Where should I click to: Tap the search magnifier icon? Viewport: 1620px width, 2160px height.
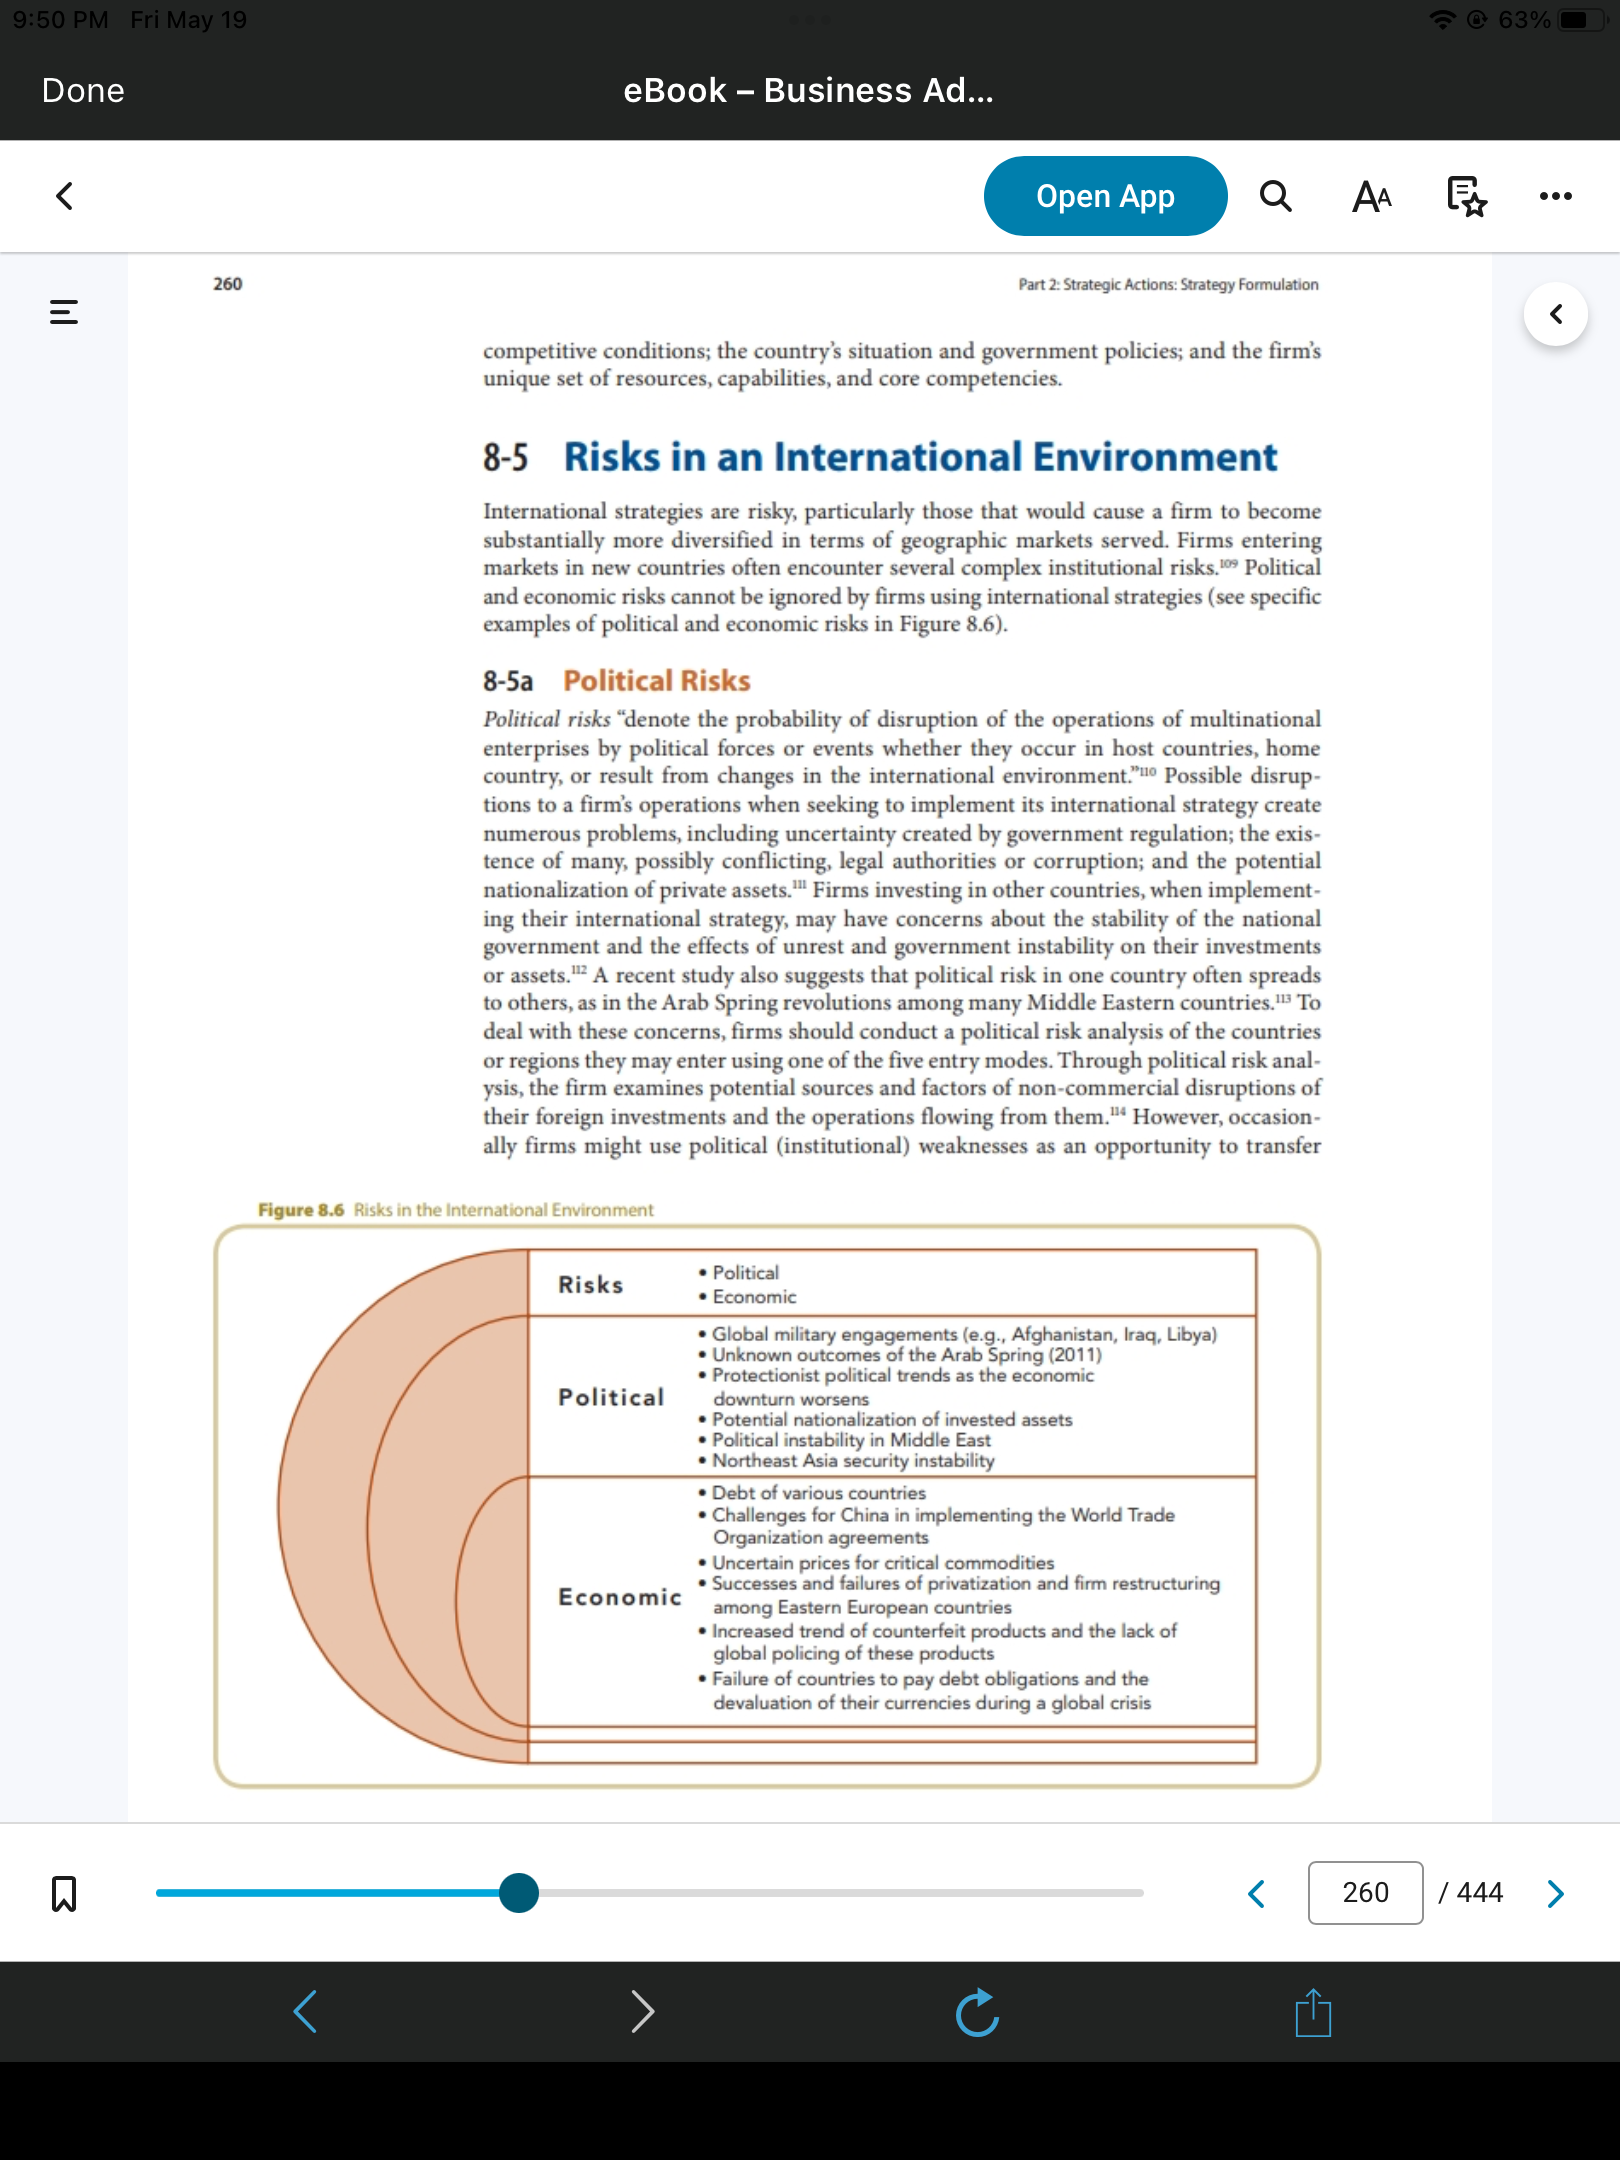[1275, 196]
